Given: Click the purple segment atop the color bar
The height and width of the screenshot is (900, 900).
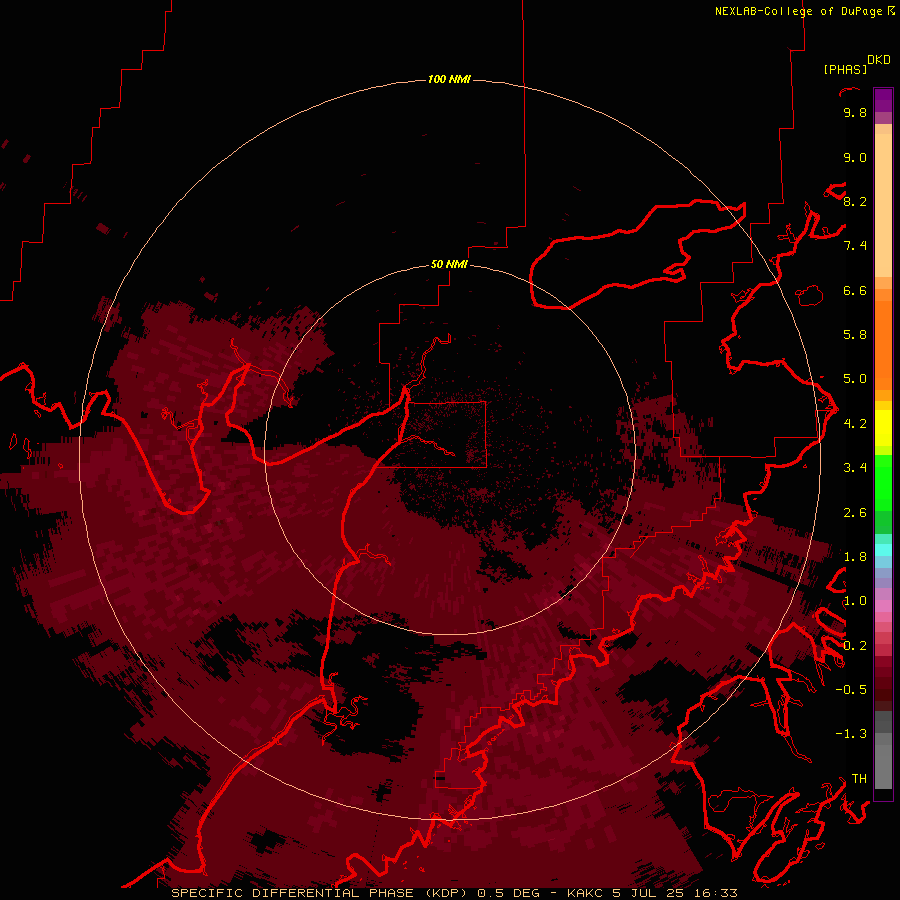Looking at the screenshot, I should pyautogui.click(x=883, y=100).
